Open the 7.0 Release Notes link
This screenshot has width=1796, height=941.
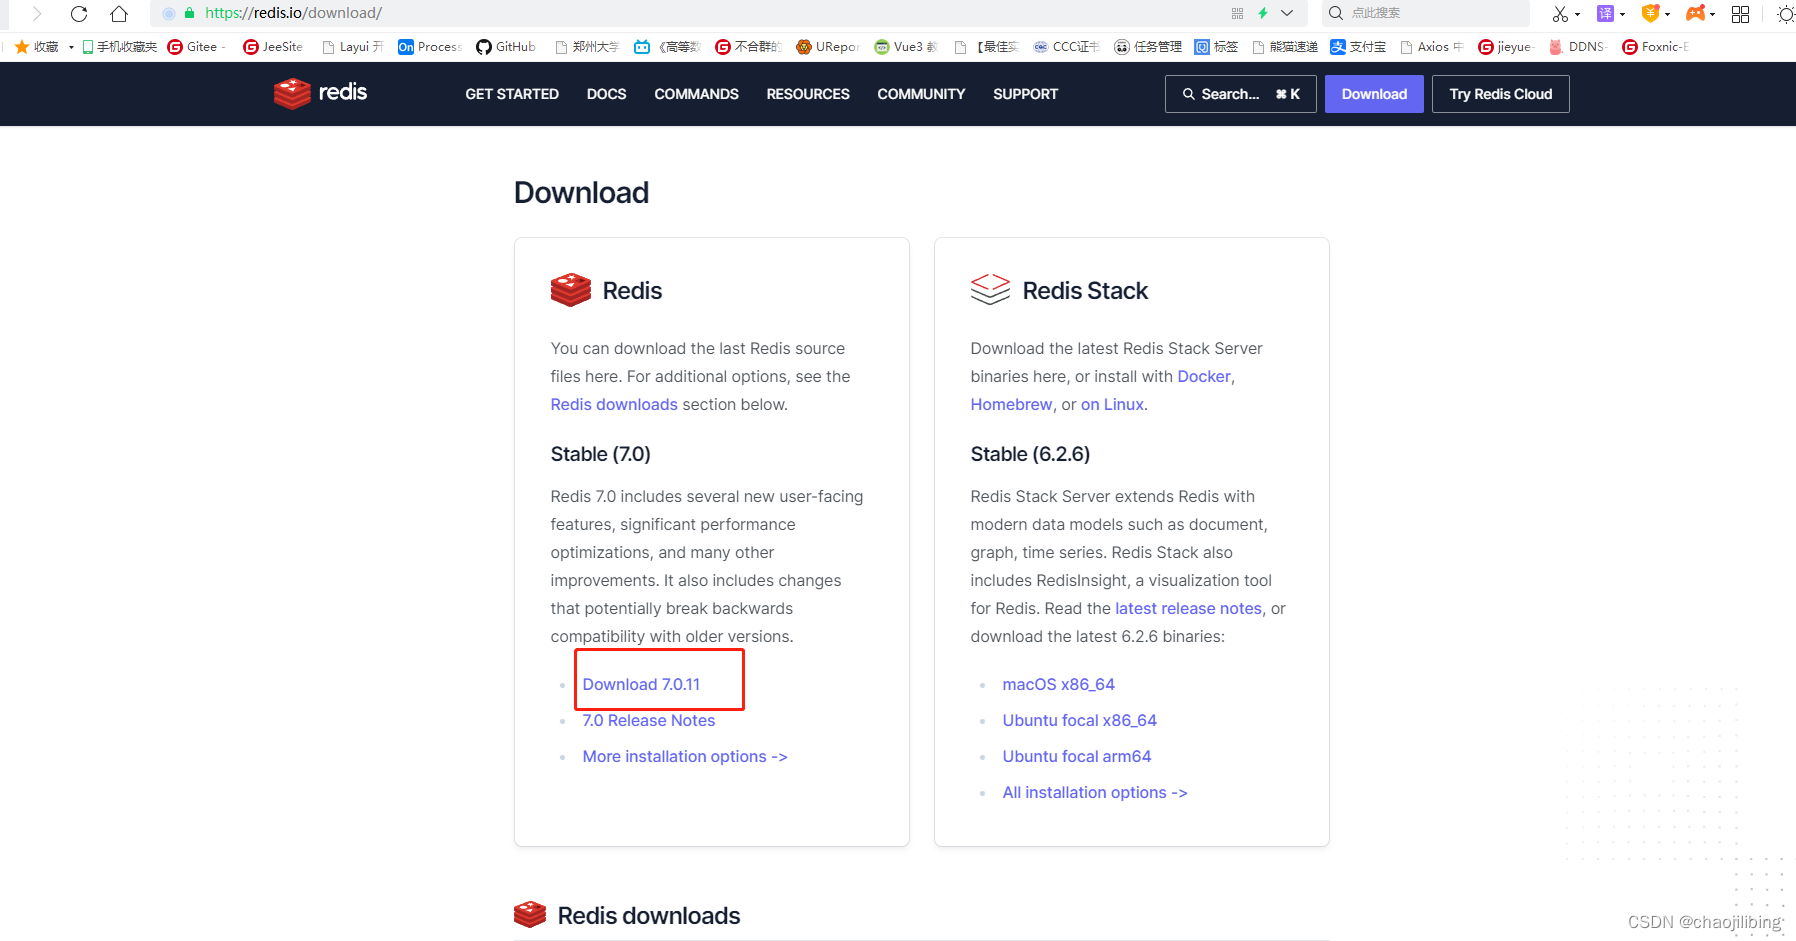coord(648,720)
